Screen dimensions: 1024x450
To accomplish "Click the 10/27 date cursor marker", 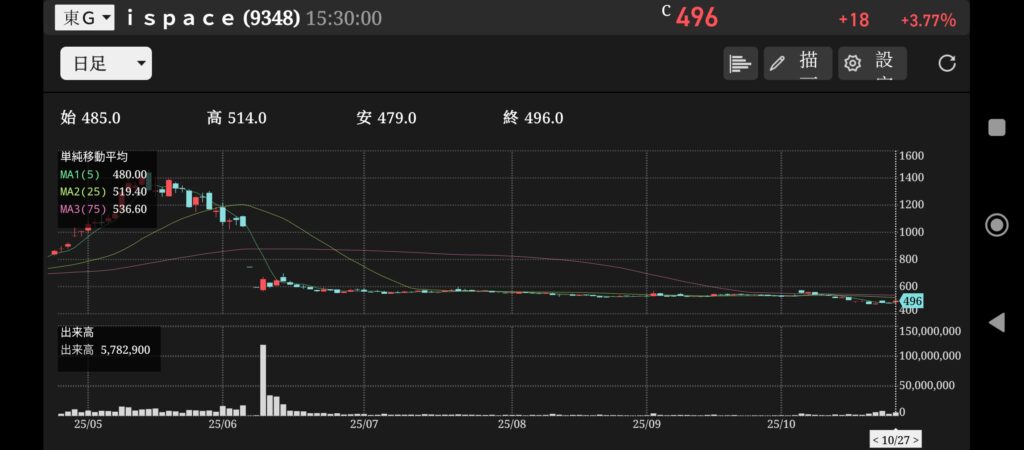I will point(894,439).
